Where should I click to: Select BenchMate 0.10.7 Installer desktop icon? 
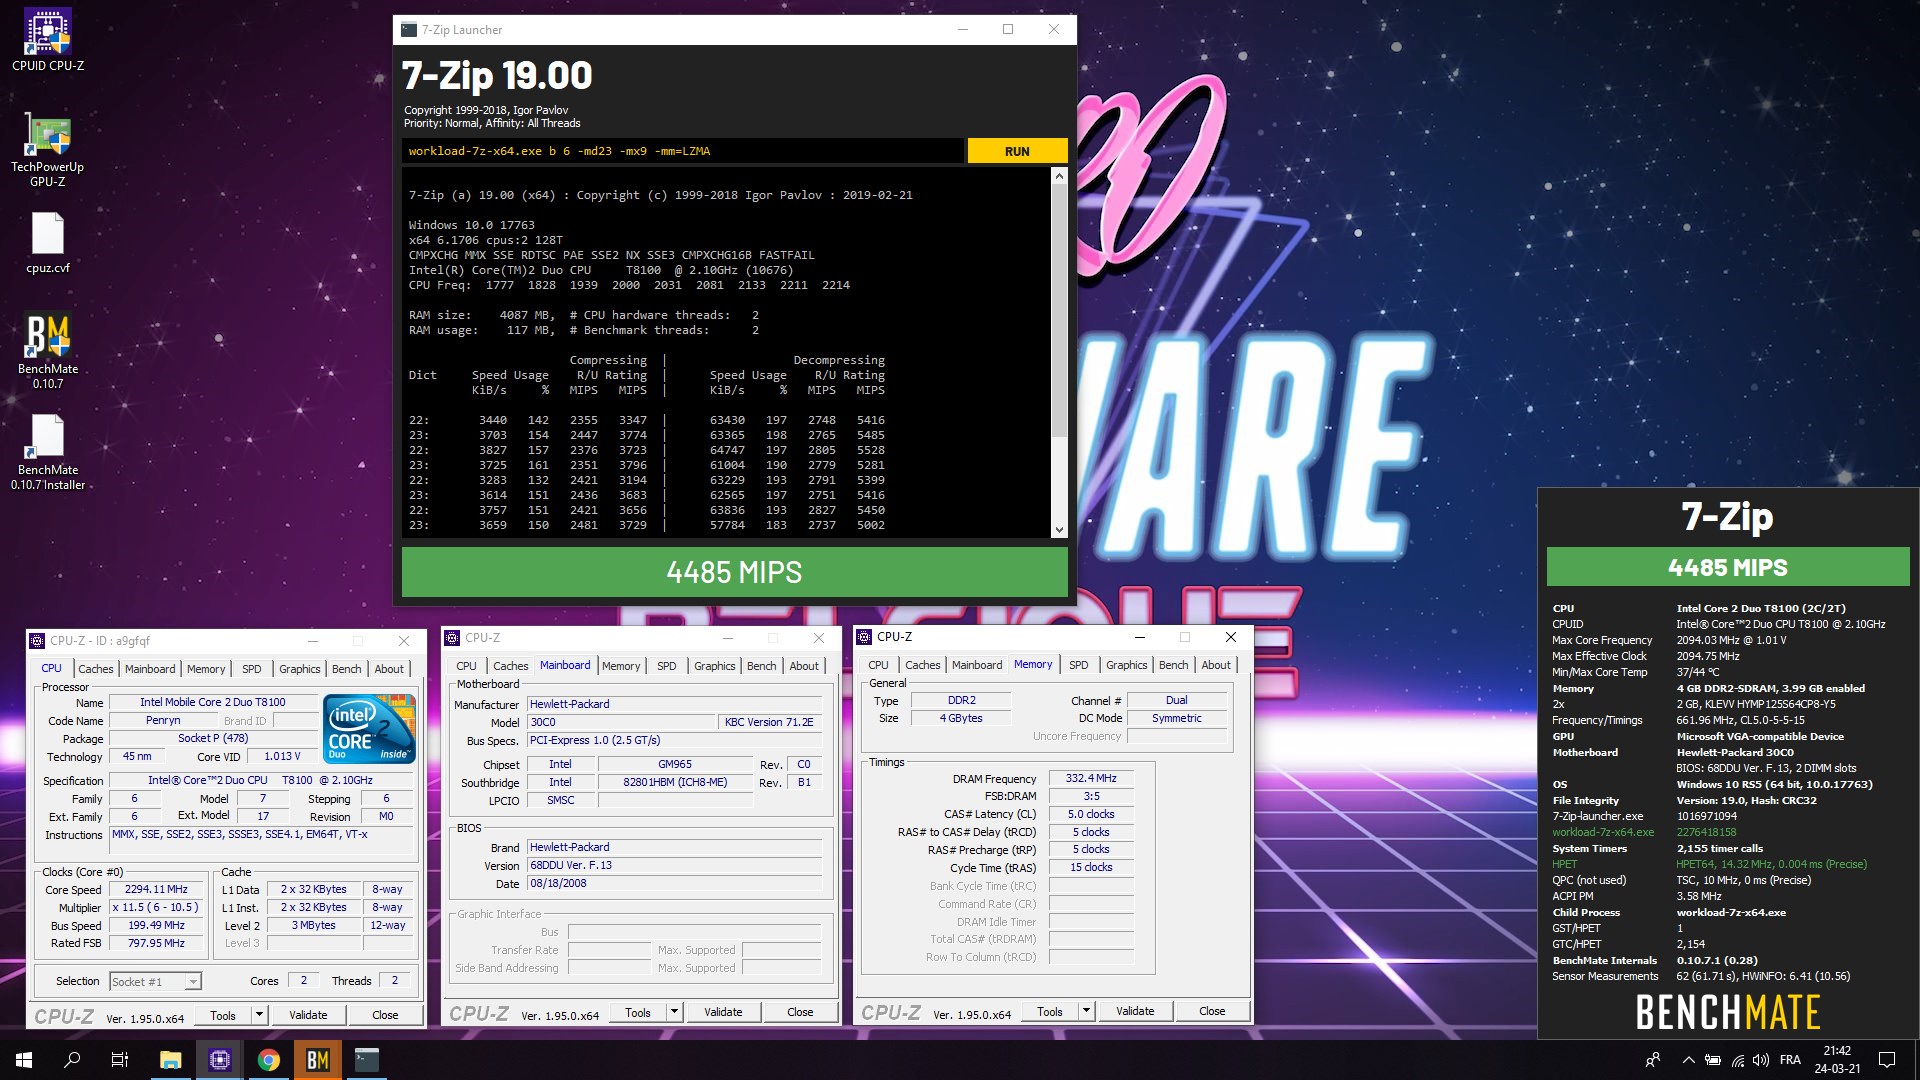[x=47, y=452]
